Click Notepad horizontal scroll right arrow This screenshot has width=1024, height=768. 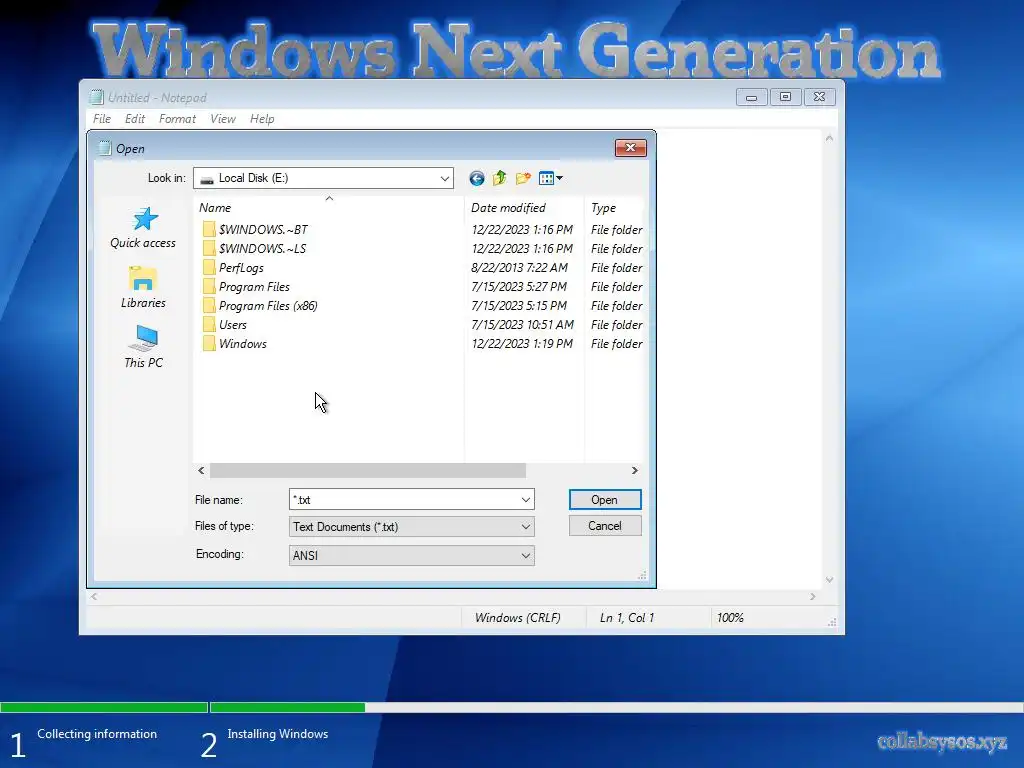pyautogui.click(x=812, y=596)
